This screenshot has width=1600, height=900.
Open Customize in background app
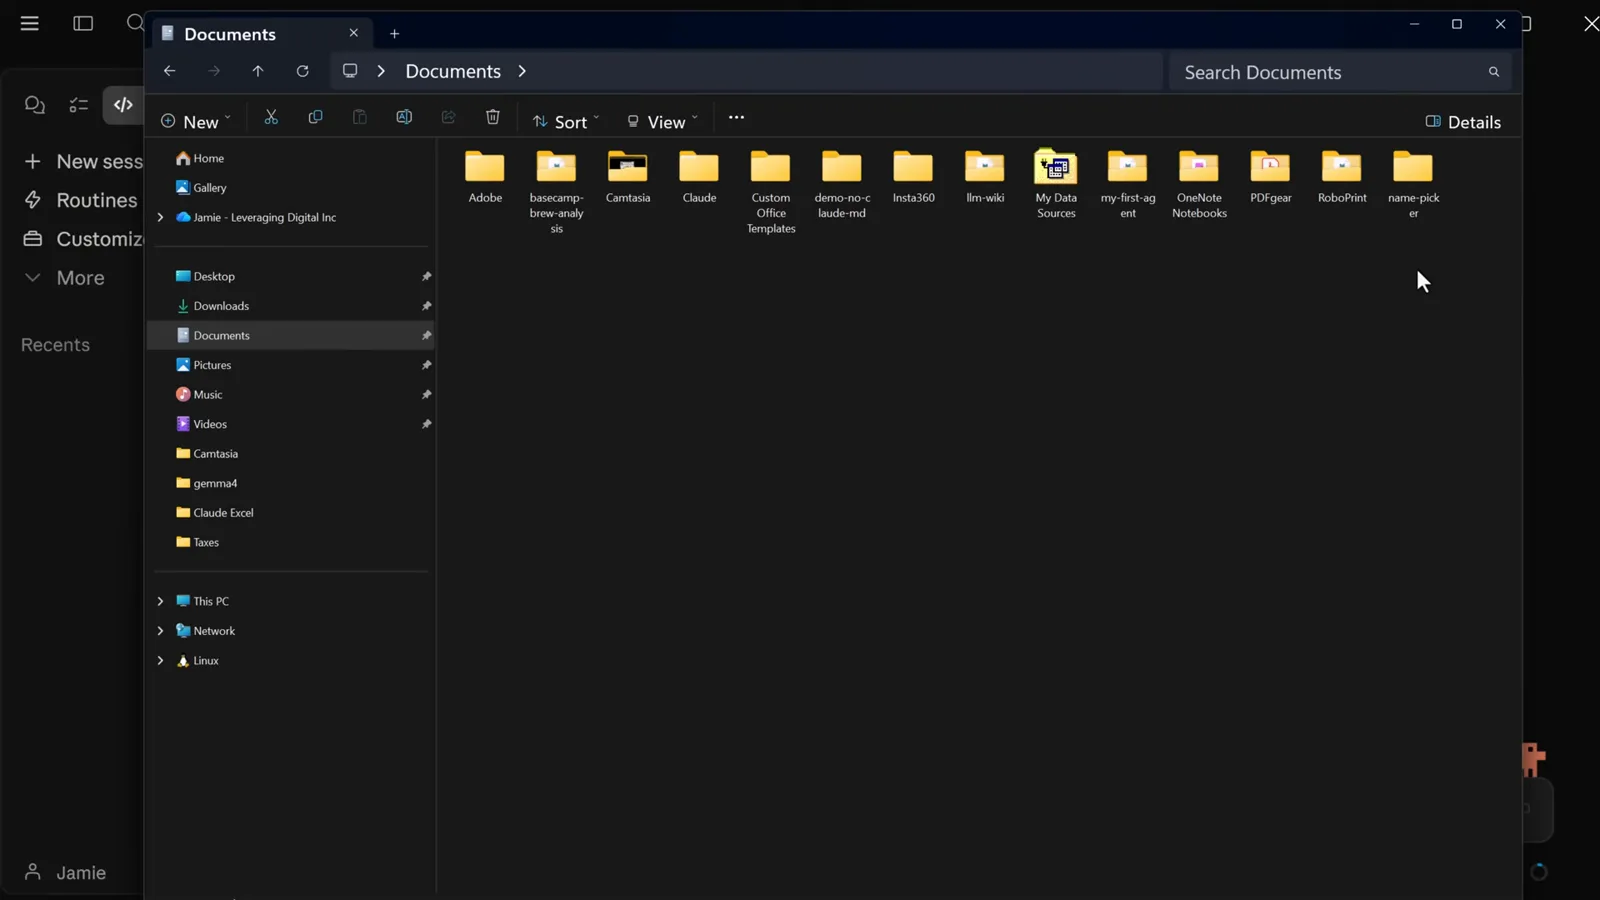tap(83, 239)
